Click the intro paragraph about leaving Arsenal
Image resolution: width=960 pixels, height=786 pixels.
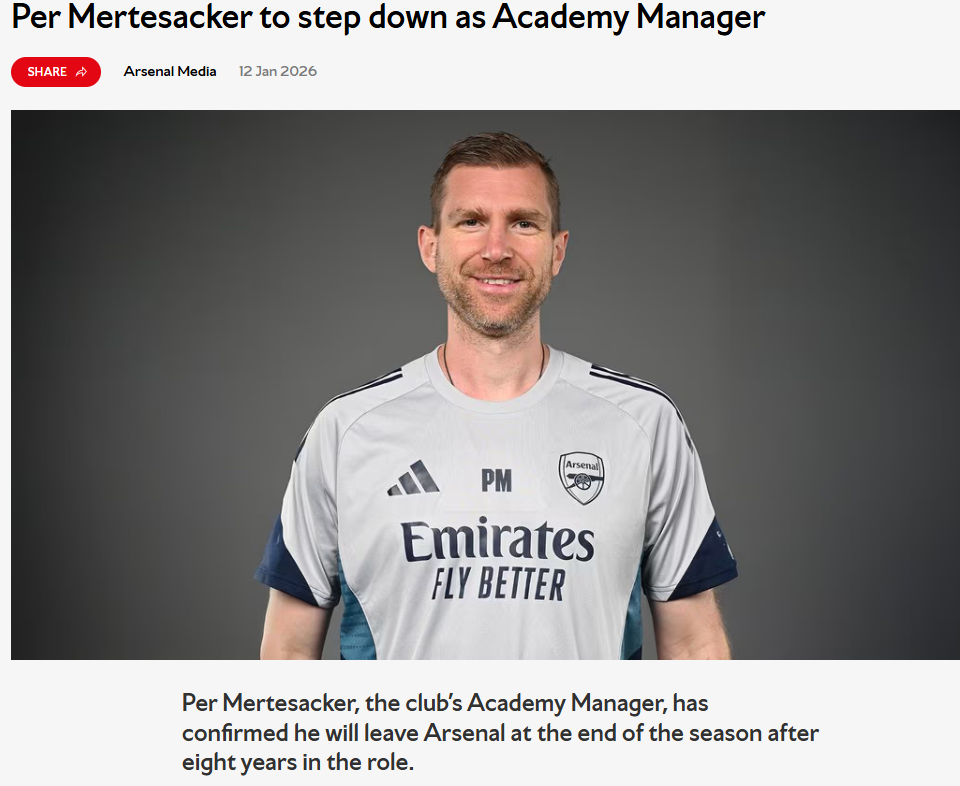[x=500, y=732]
